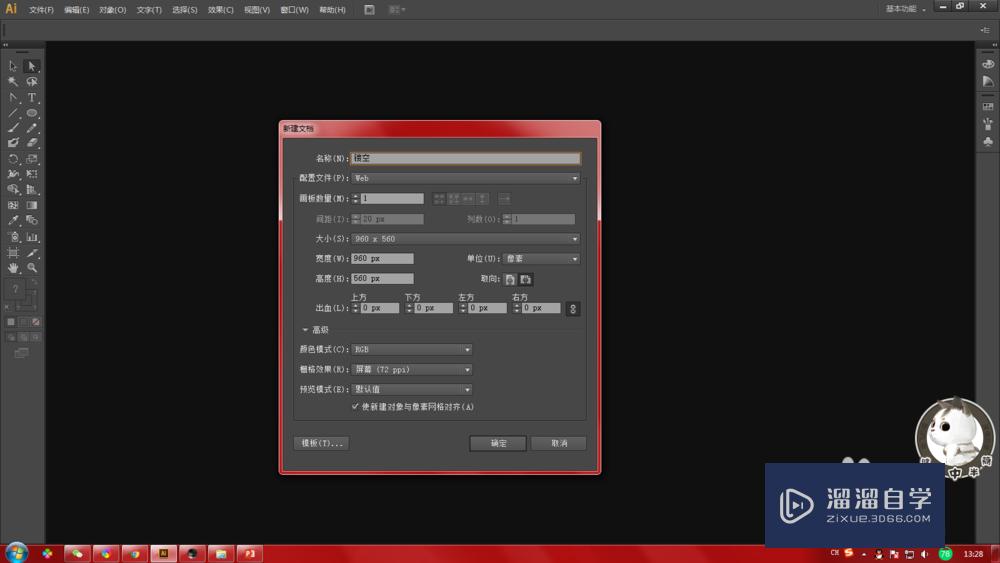Select the Slice tool
The image size is (1000, 563).
(32, 253)
